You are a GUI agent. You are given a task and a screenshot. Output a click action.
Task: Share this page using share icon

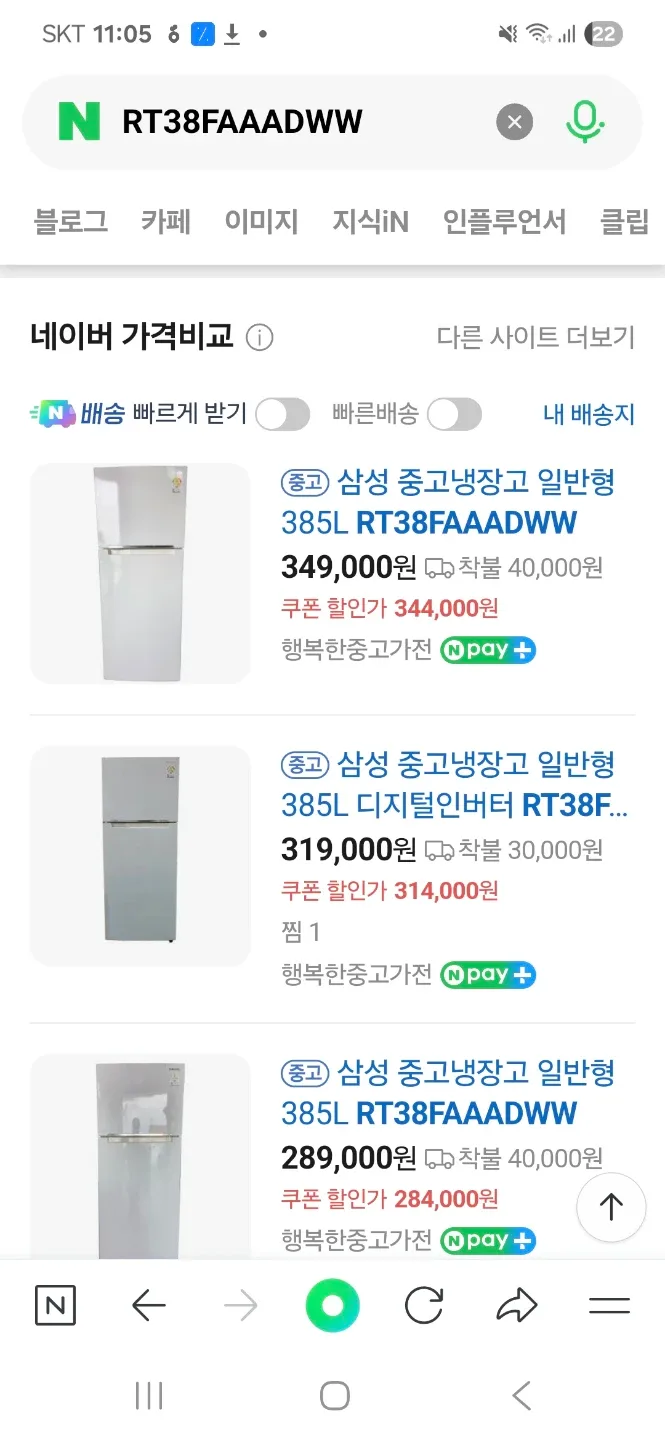pyautogui.click(x=516, y=1305)
